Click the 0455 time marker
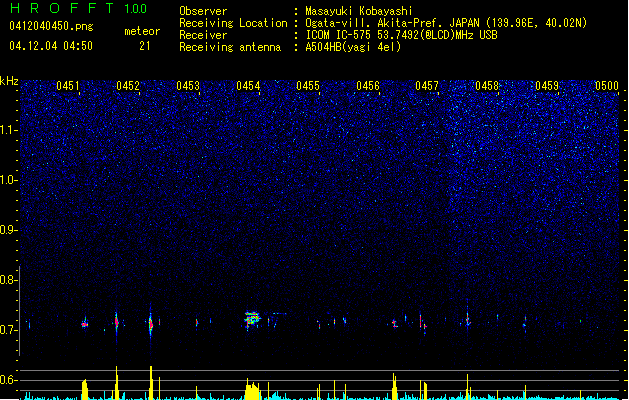 [308, 86]
